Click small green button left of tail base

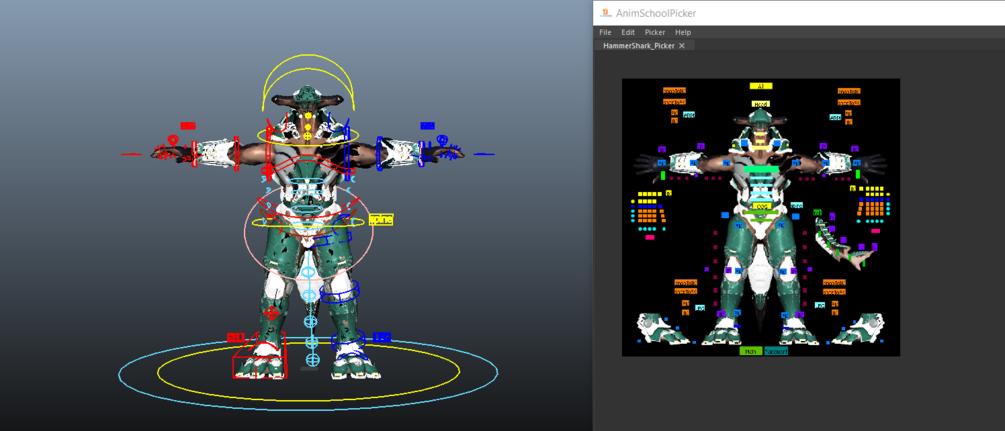coord(817,212)
